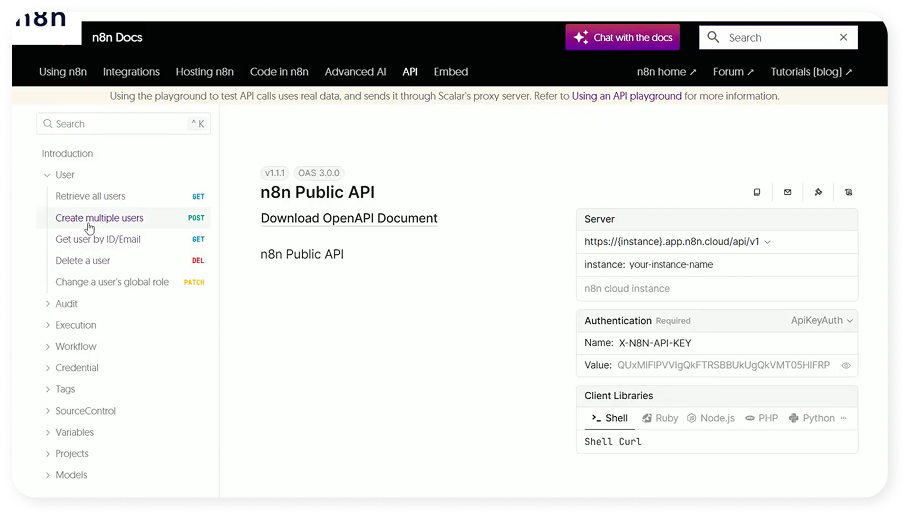Image resolution: width=908 pixels, height=518 pixels.
Task: Select the Node.js client library
Action: tap(710, 418)
